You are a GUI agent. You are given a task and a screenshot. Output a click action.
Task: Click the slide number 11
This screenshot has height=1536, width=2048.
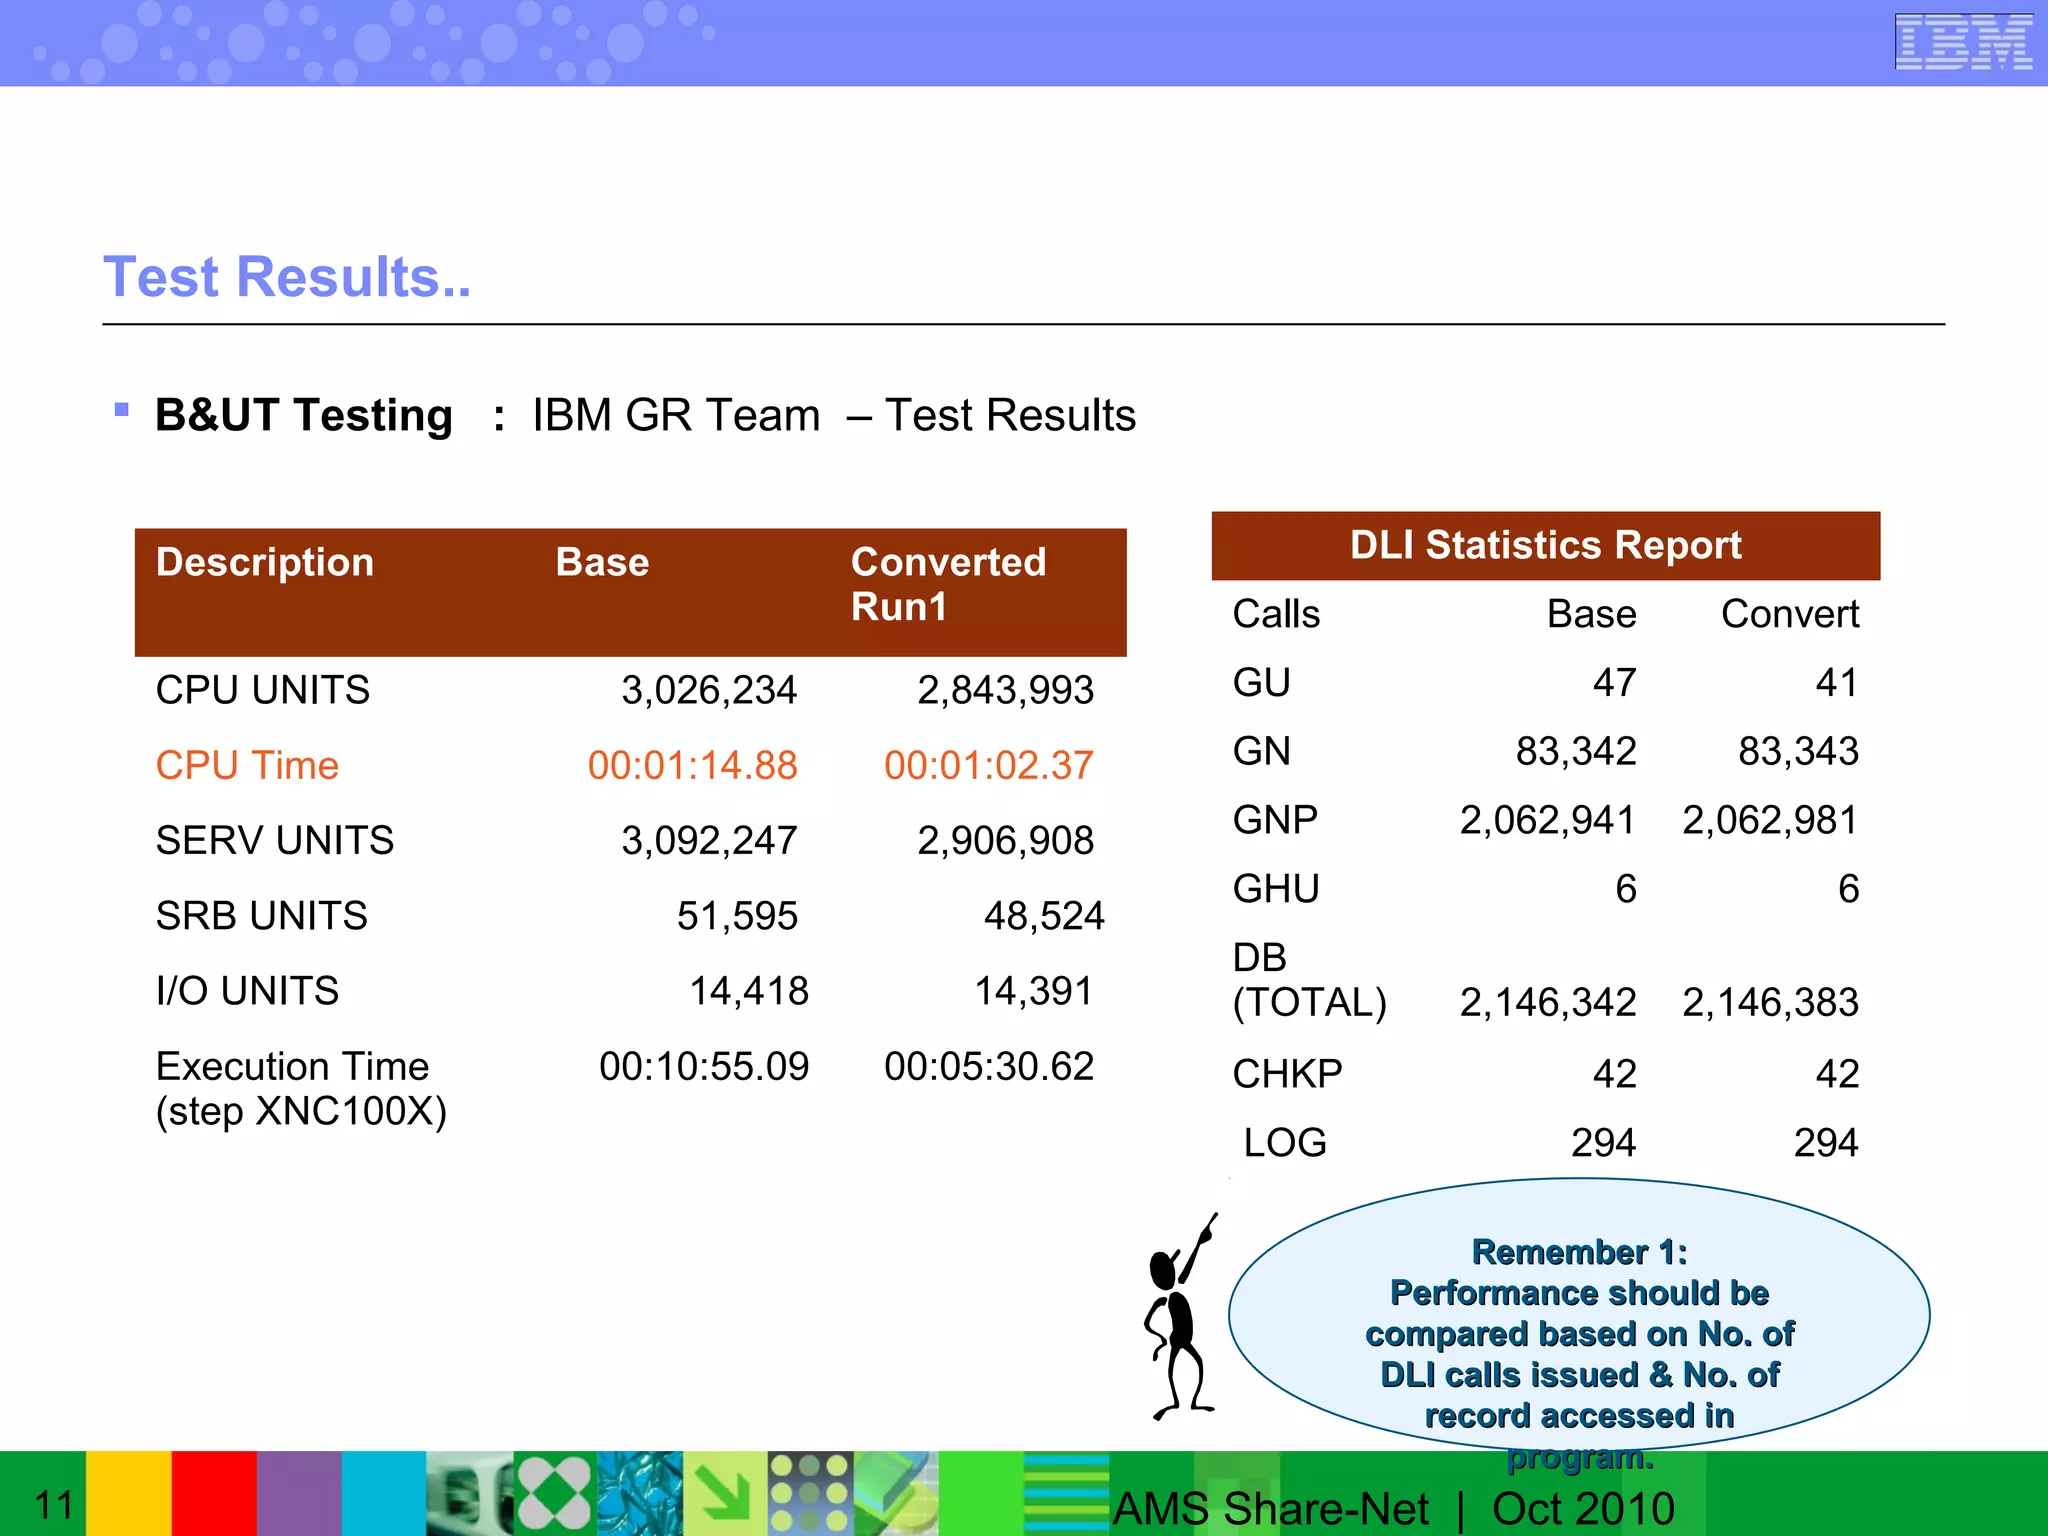point(54,1505)
